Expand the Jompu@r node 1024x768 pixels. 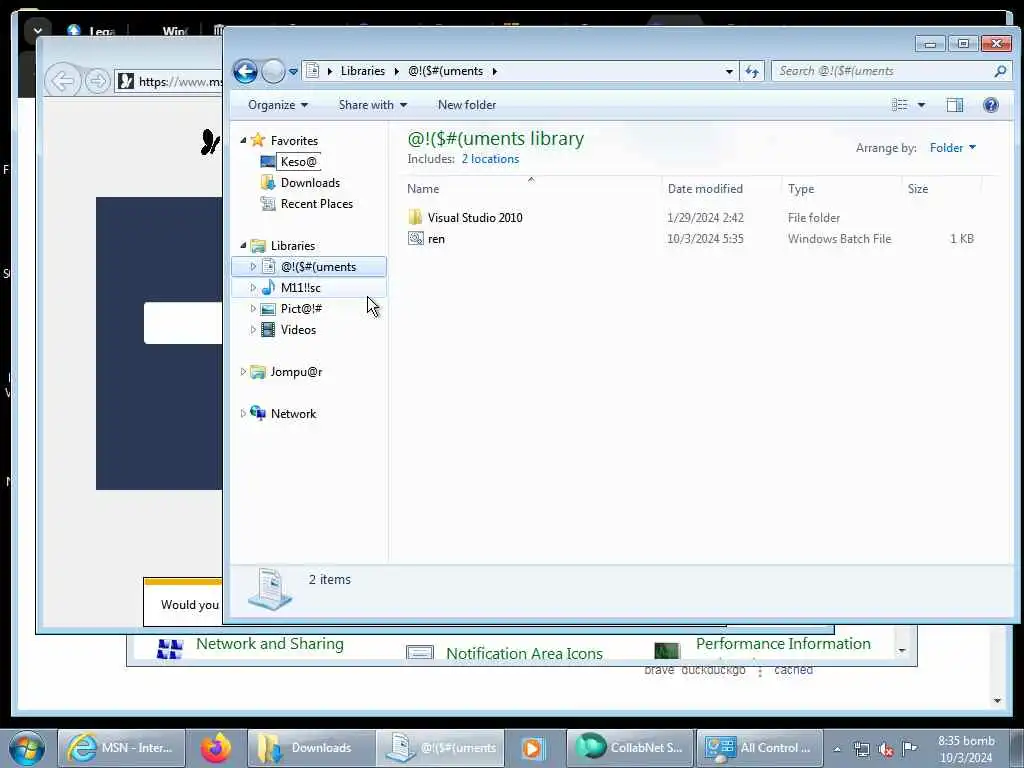(243, 372)
